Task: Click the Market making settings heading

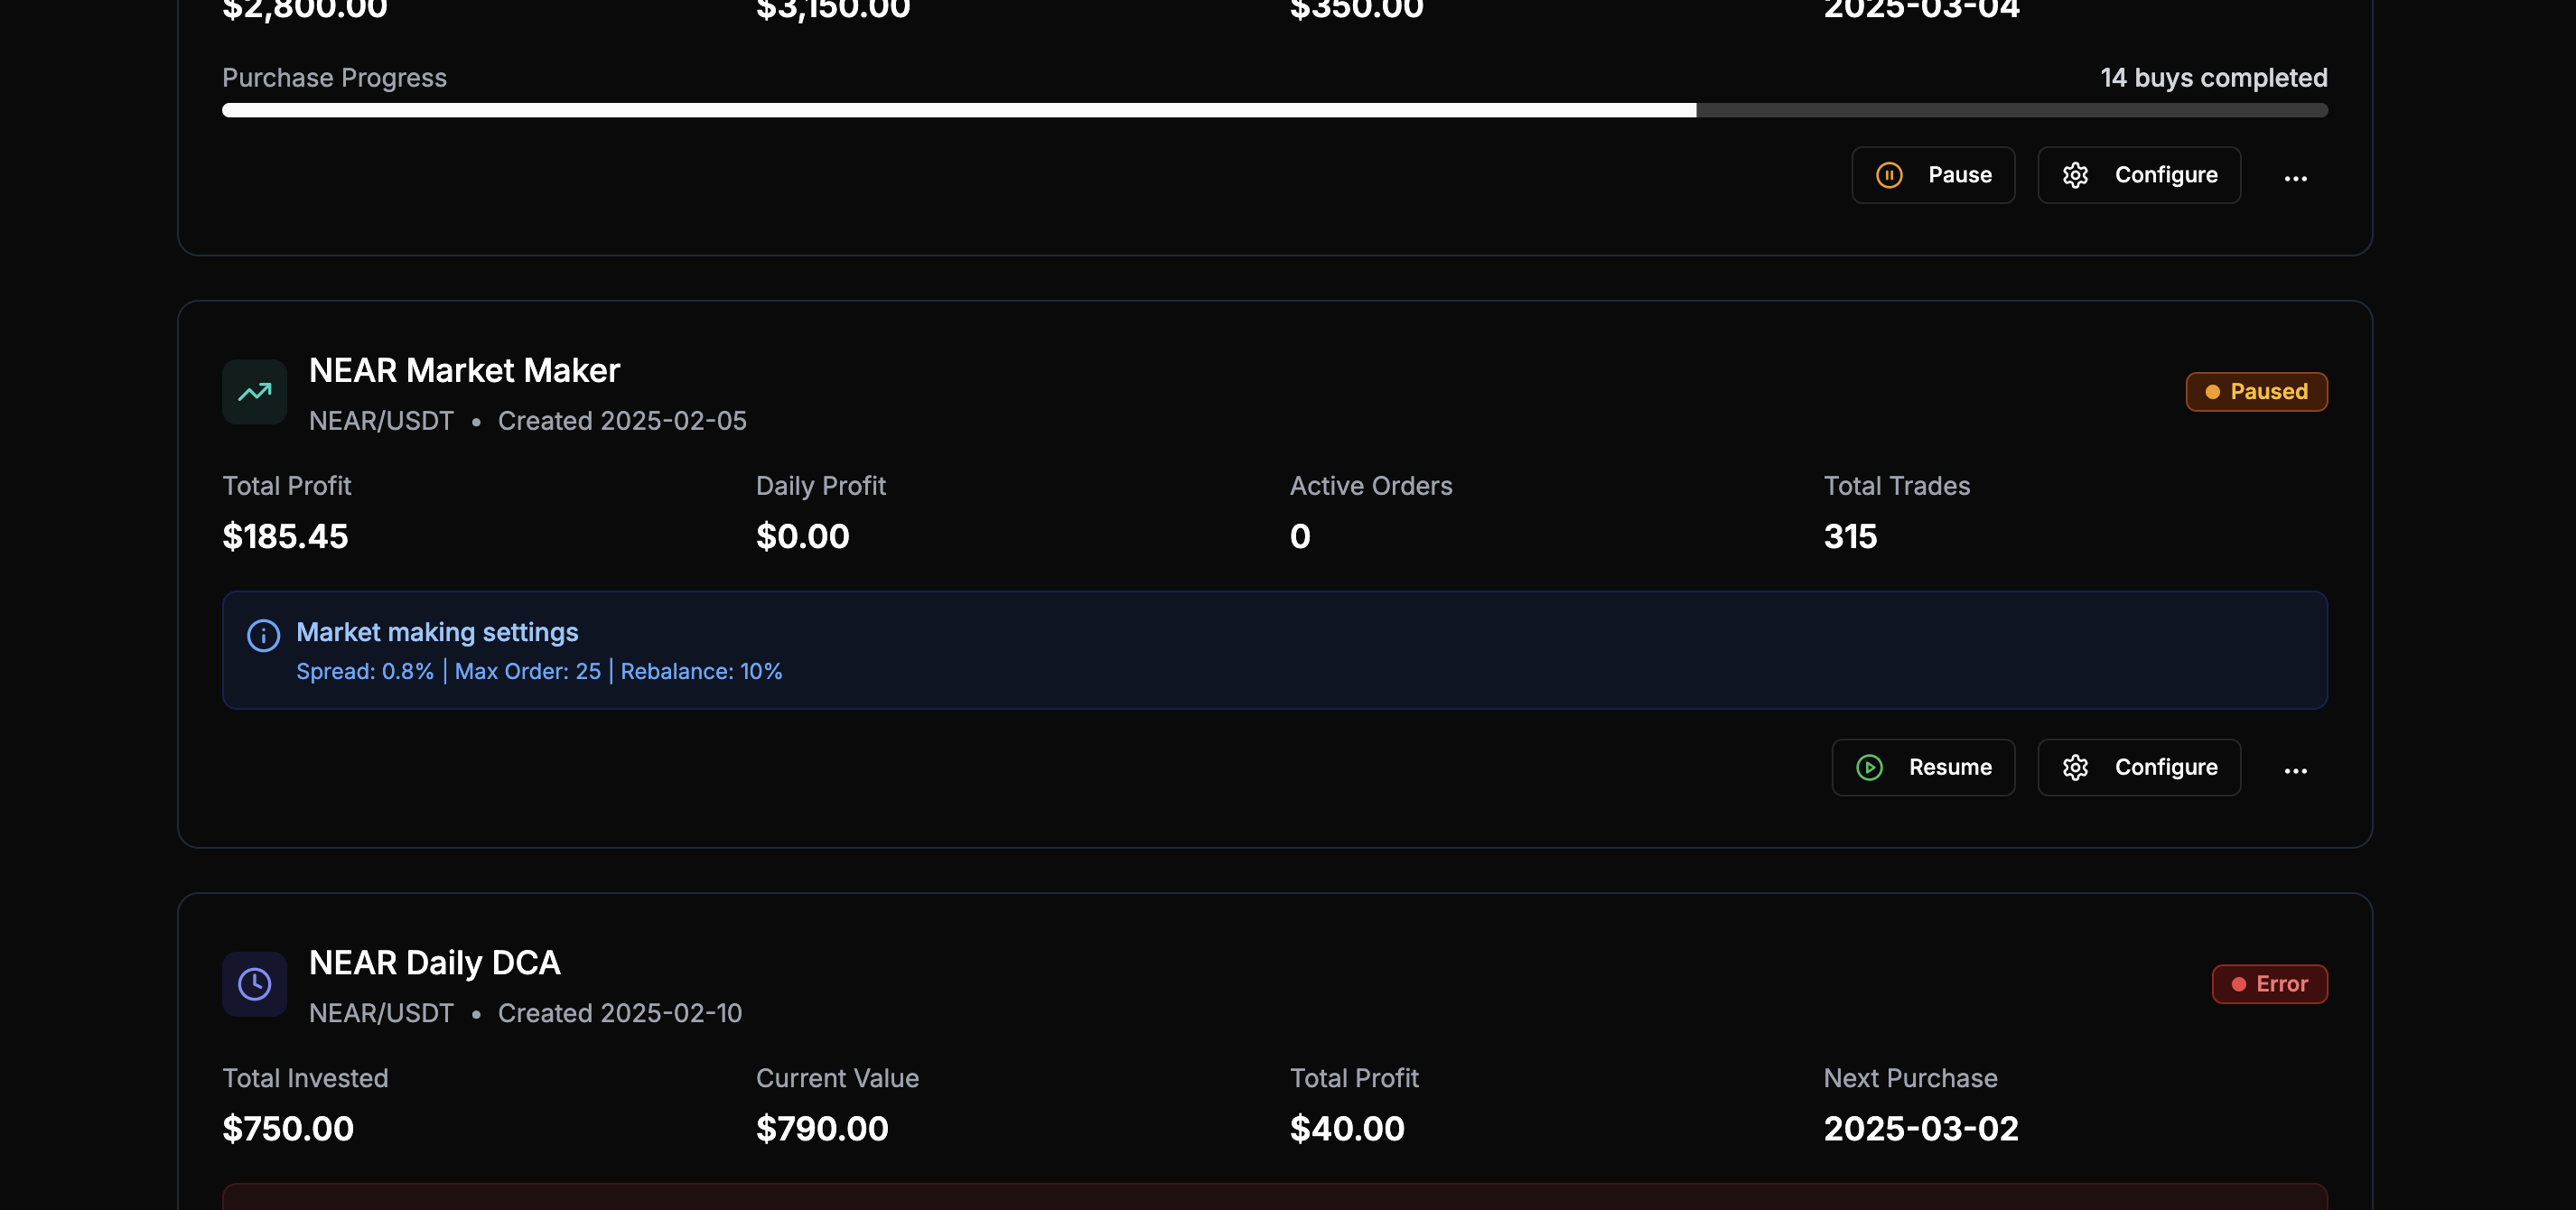Action: 437,632
